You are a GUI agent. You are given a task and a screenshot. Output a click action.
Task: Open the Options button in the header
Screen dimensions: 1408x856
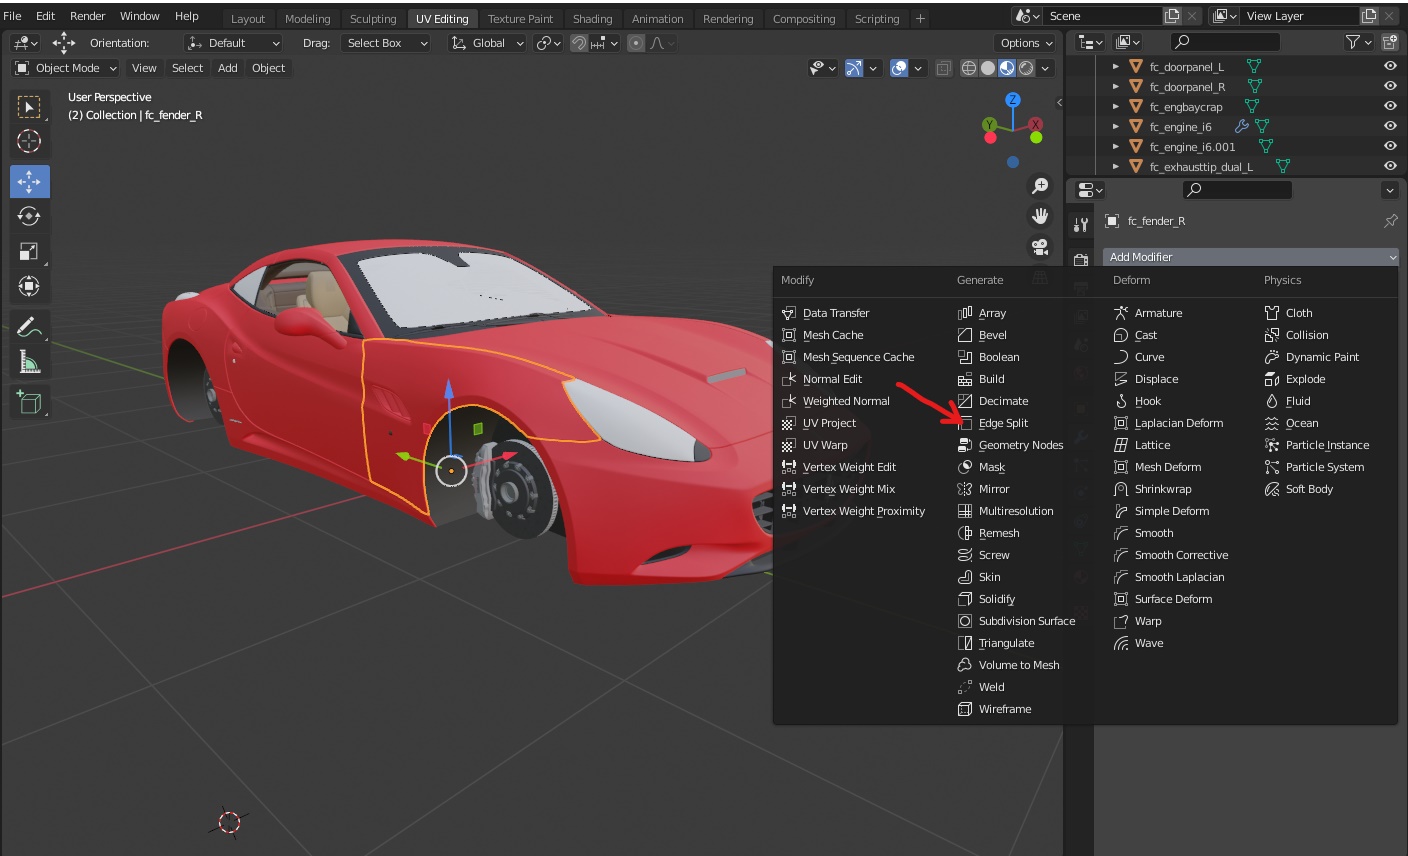[1026, 43]
